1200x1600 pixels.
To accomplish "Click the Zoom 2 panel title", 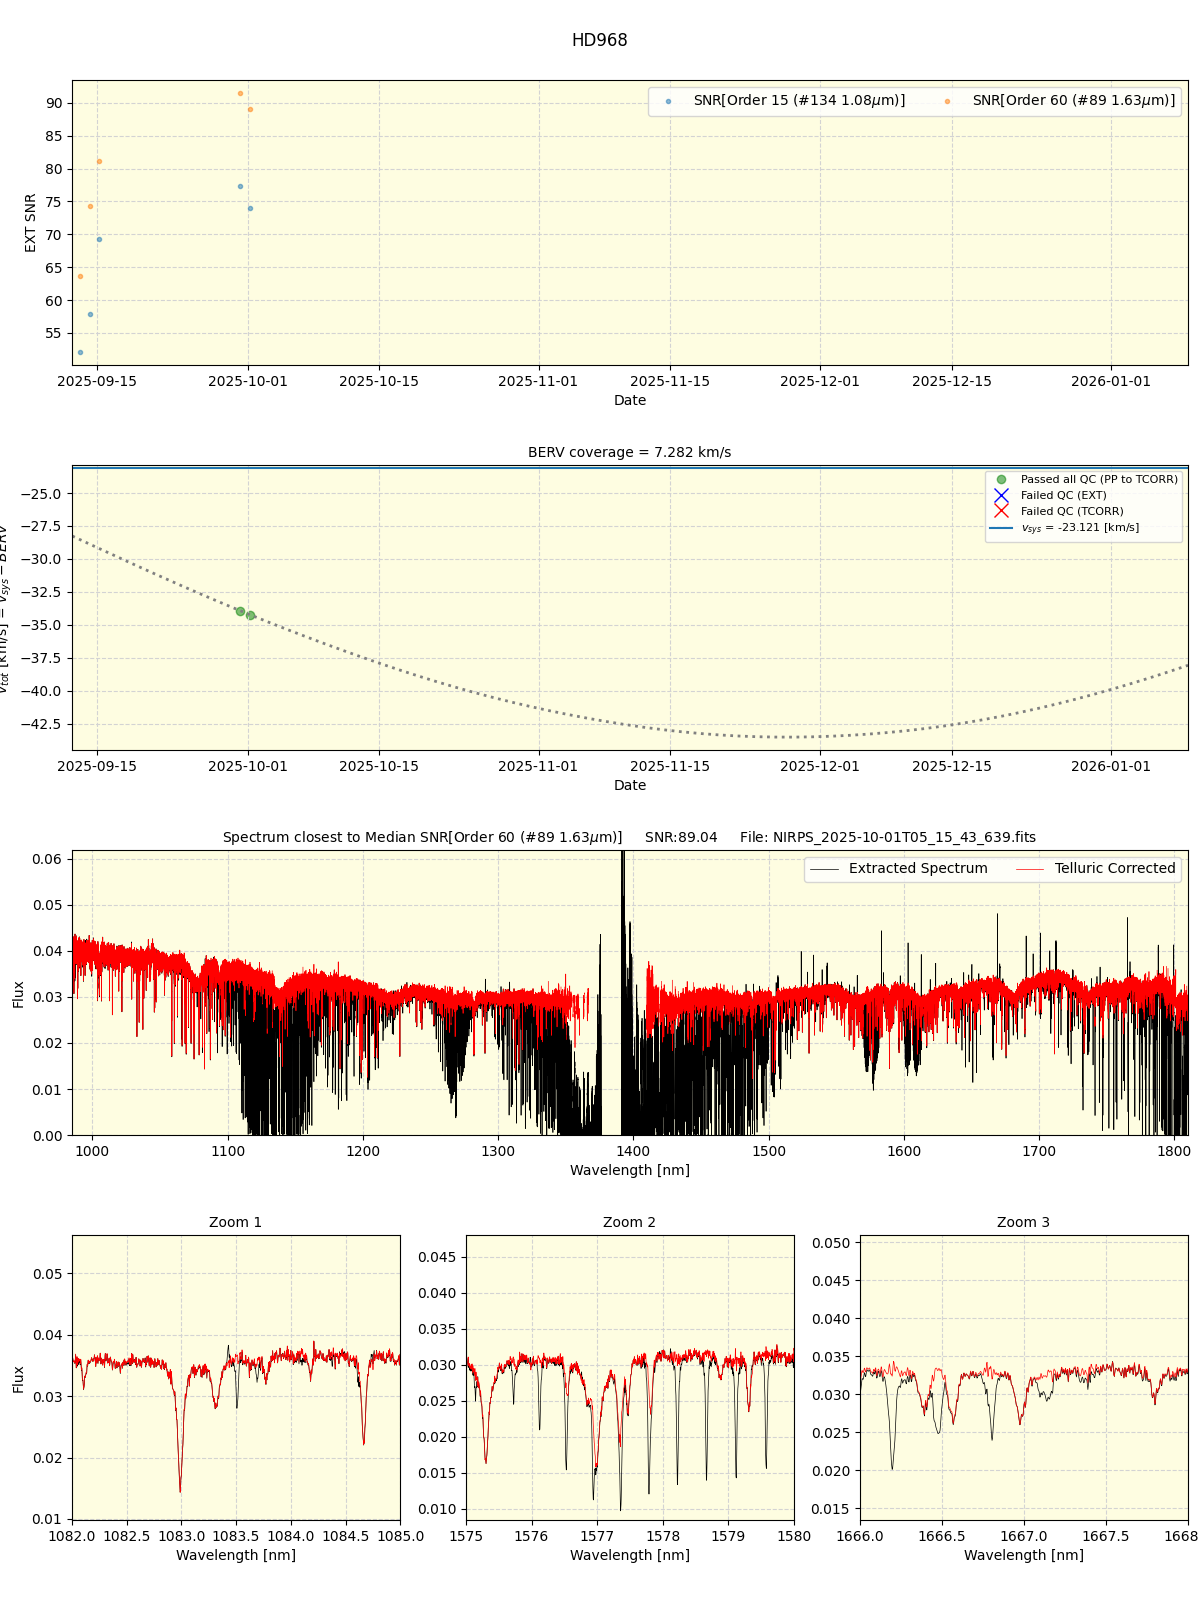I will [629, 1222].
